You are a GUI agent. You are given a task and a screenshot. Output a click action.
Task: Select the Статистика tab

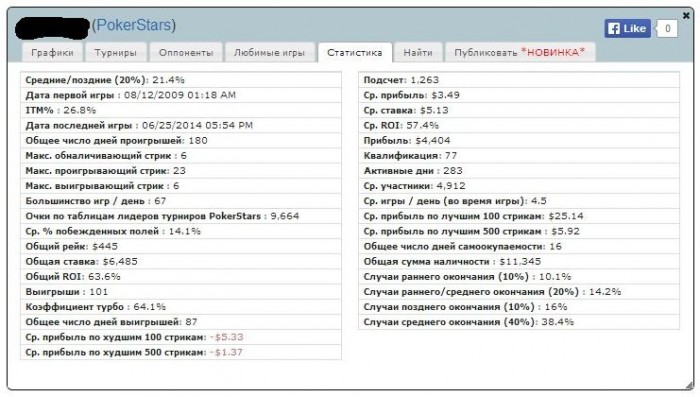tap(354, 53)
